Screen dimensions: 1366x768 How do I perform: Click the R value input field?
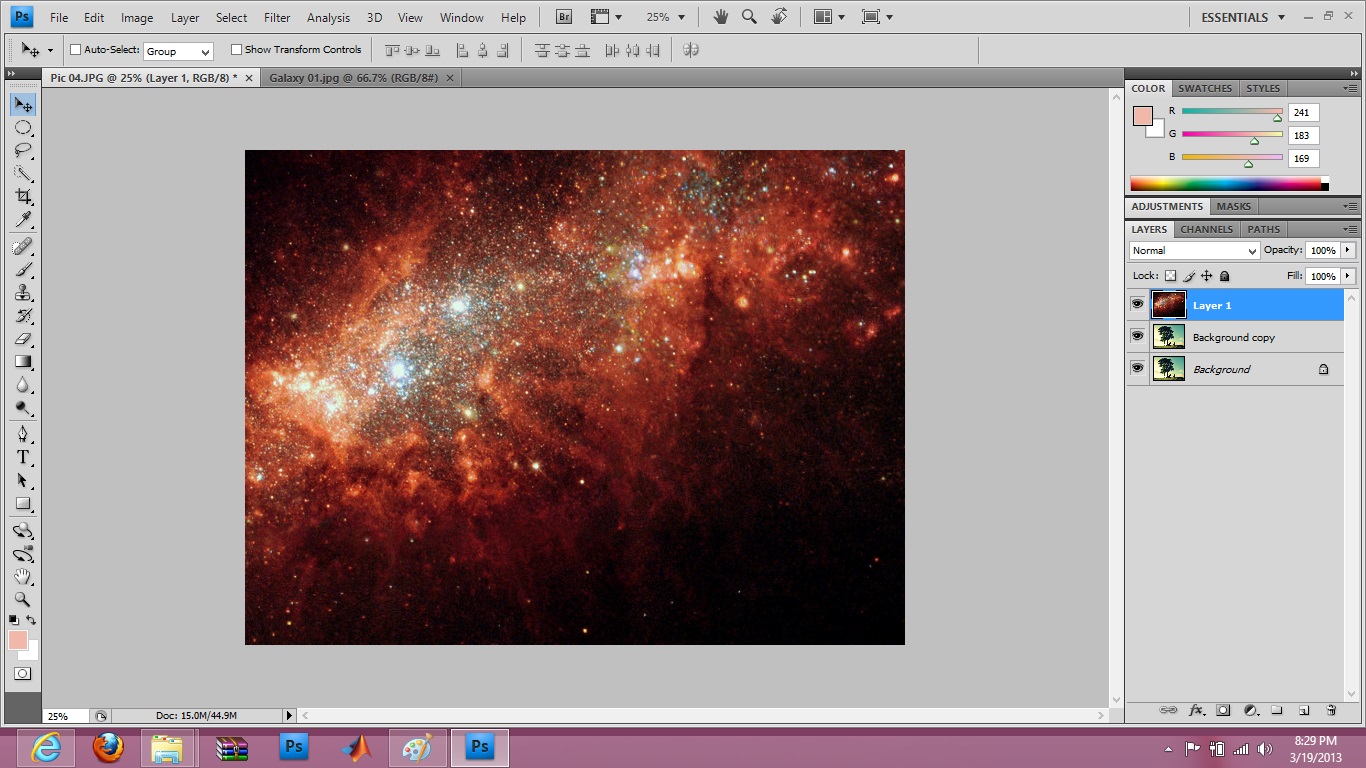tap(1303, 112)
